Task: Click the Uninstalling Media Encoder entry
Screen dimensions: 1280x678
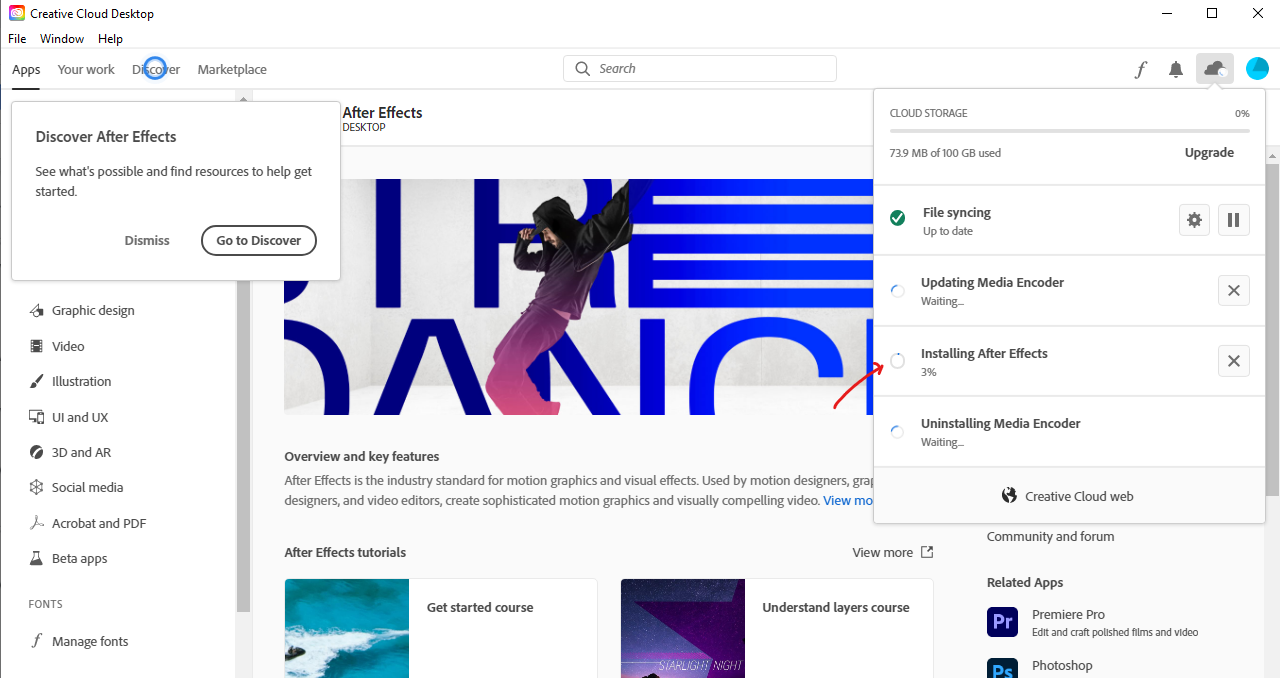Action: [x=1069, y=432]
